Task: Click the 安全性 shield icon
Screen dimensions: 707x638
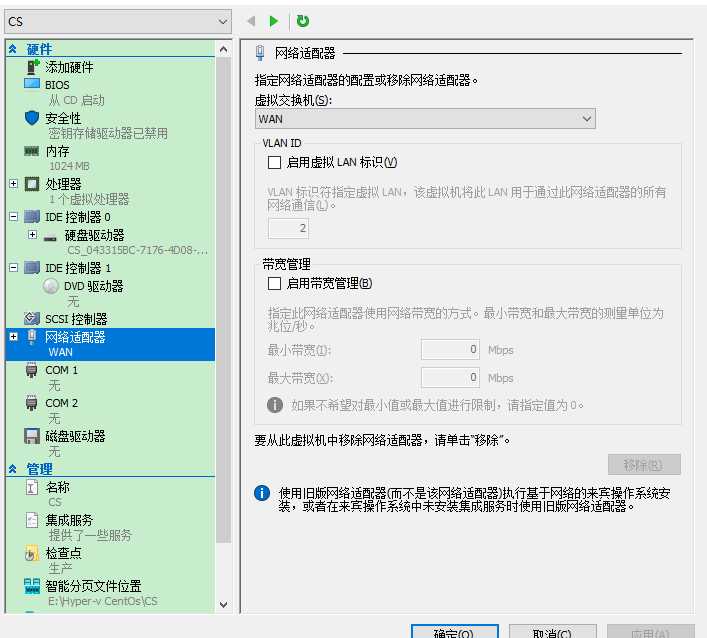Action: 32,118
